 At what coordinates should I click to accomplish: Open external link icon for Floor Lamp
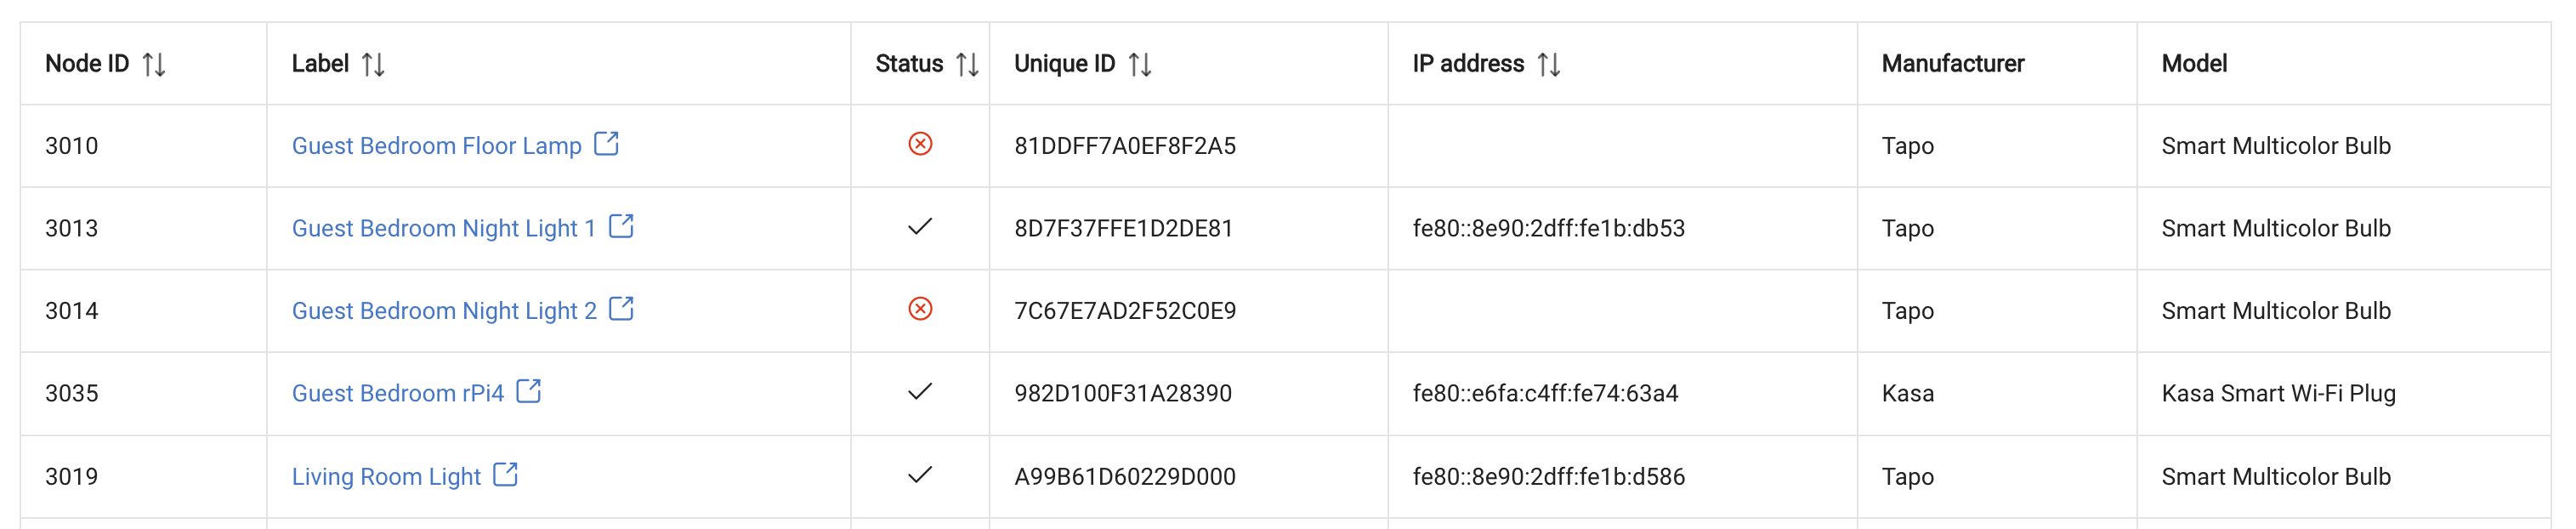[606, 144]
